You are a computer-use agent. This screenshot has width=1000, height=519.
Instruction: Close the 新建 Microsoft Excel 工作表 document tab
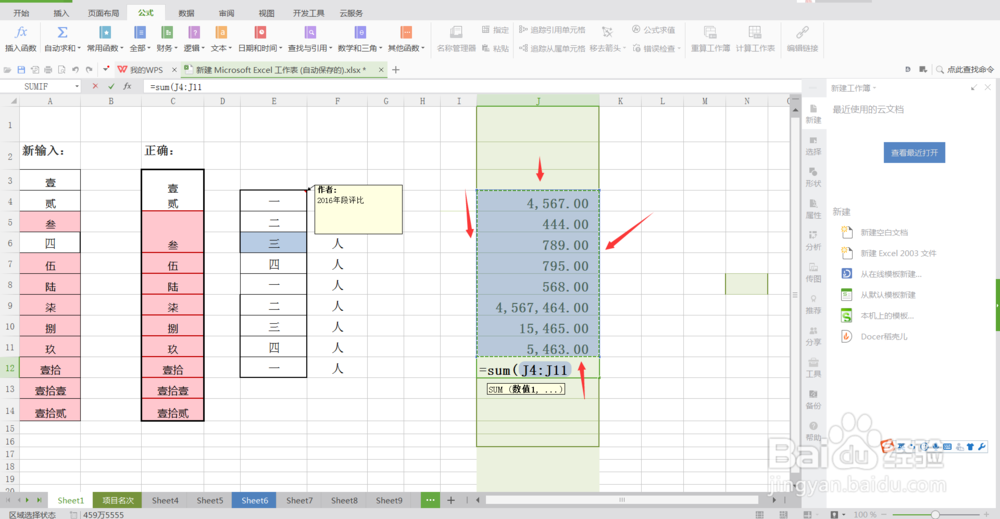[381, 69]
